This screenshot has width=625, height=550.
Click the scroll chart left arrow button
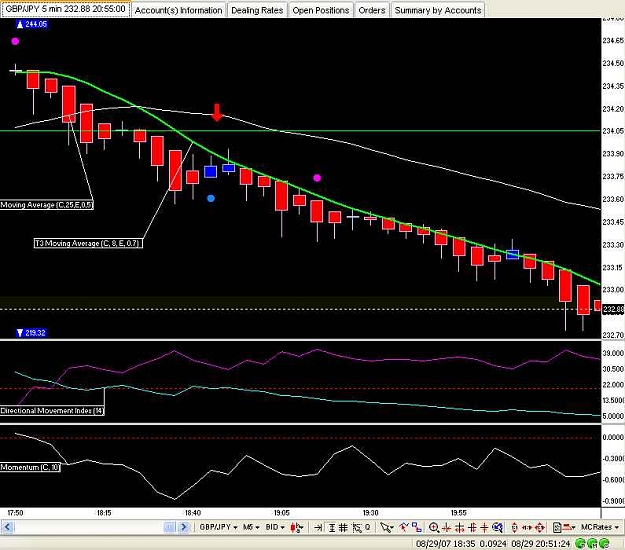8,527
